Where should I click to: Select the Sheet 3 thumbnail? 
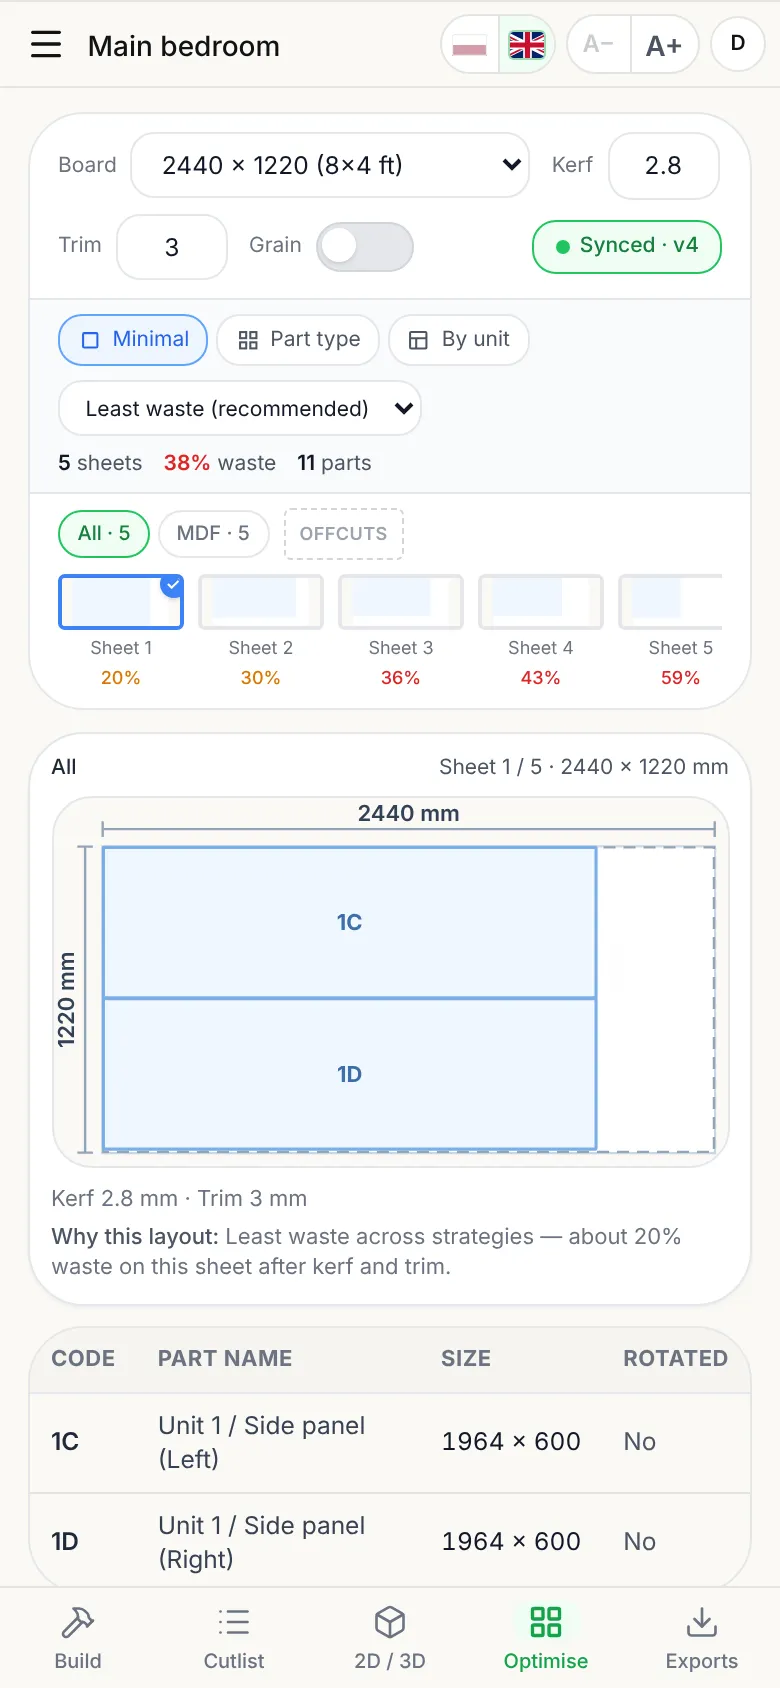[x=401, y=602]
